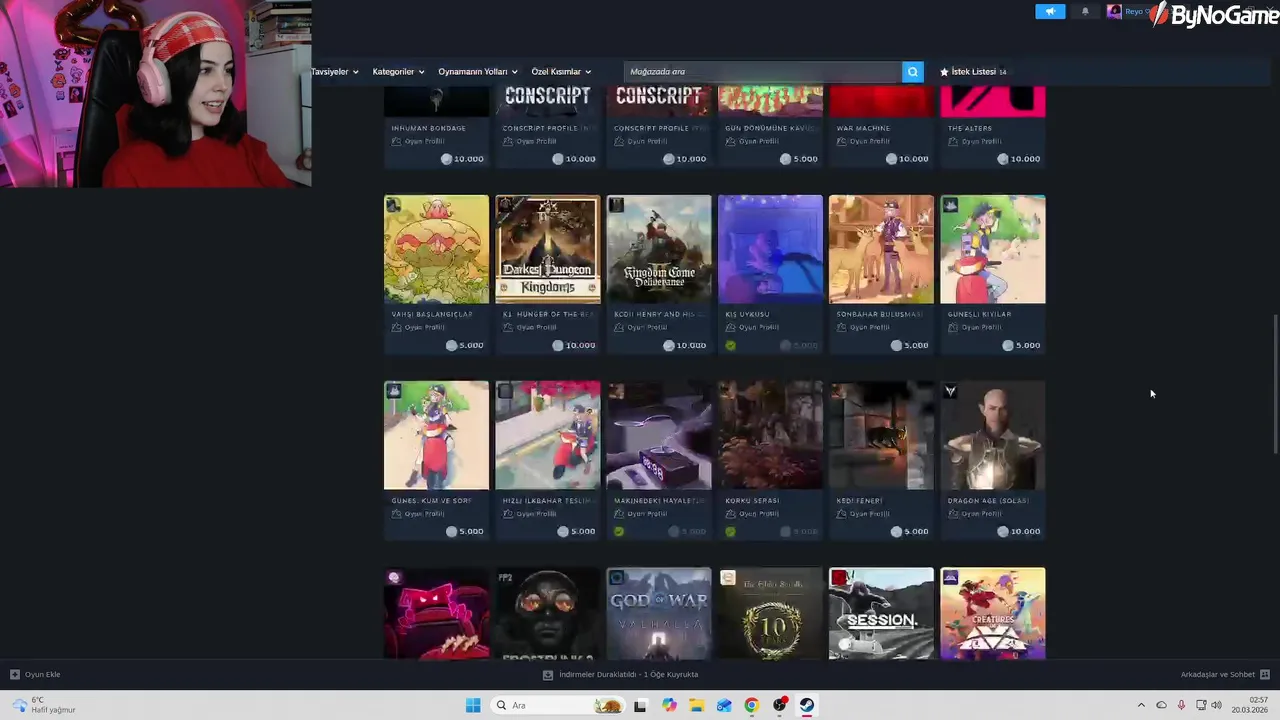Open the God of War Valhalla thumbnail
Screen dimensions: 1280x720
[x=659, y=613]
